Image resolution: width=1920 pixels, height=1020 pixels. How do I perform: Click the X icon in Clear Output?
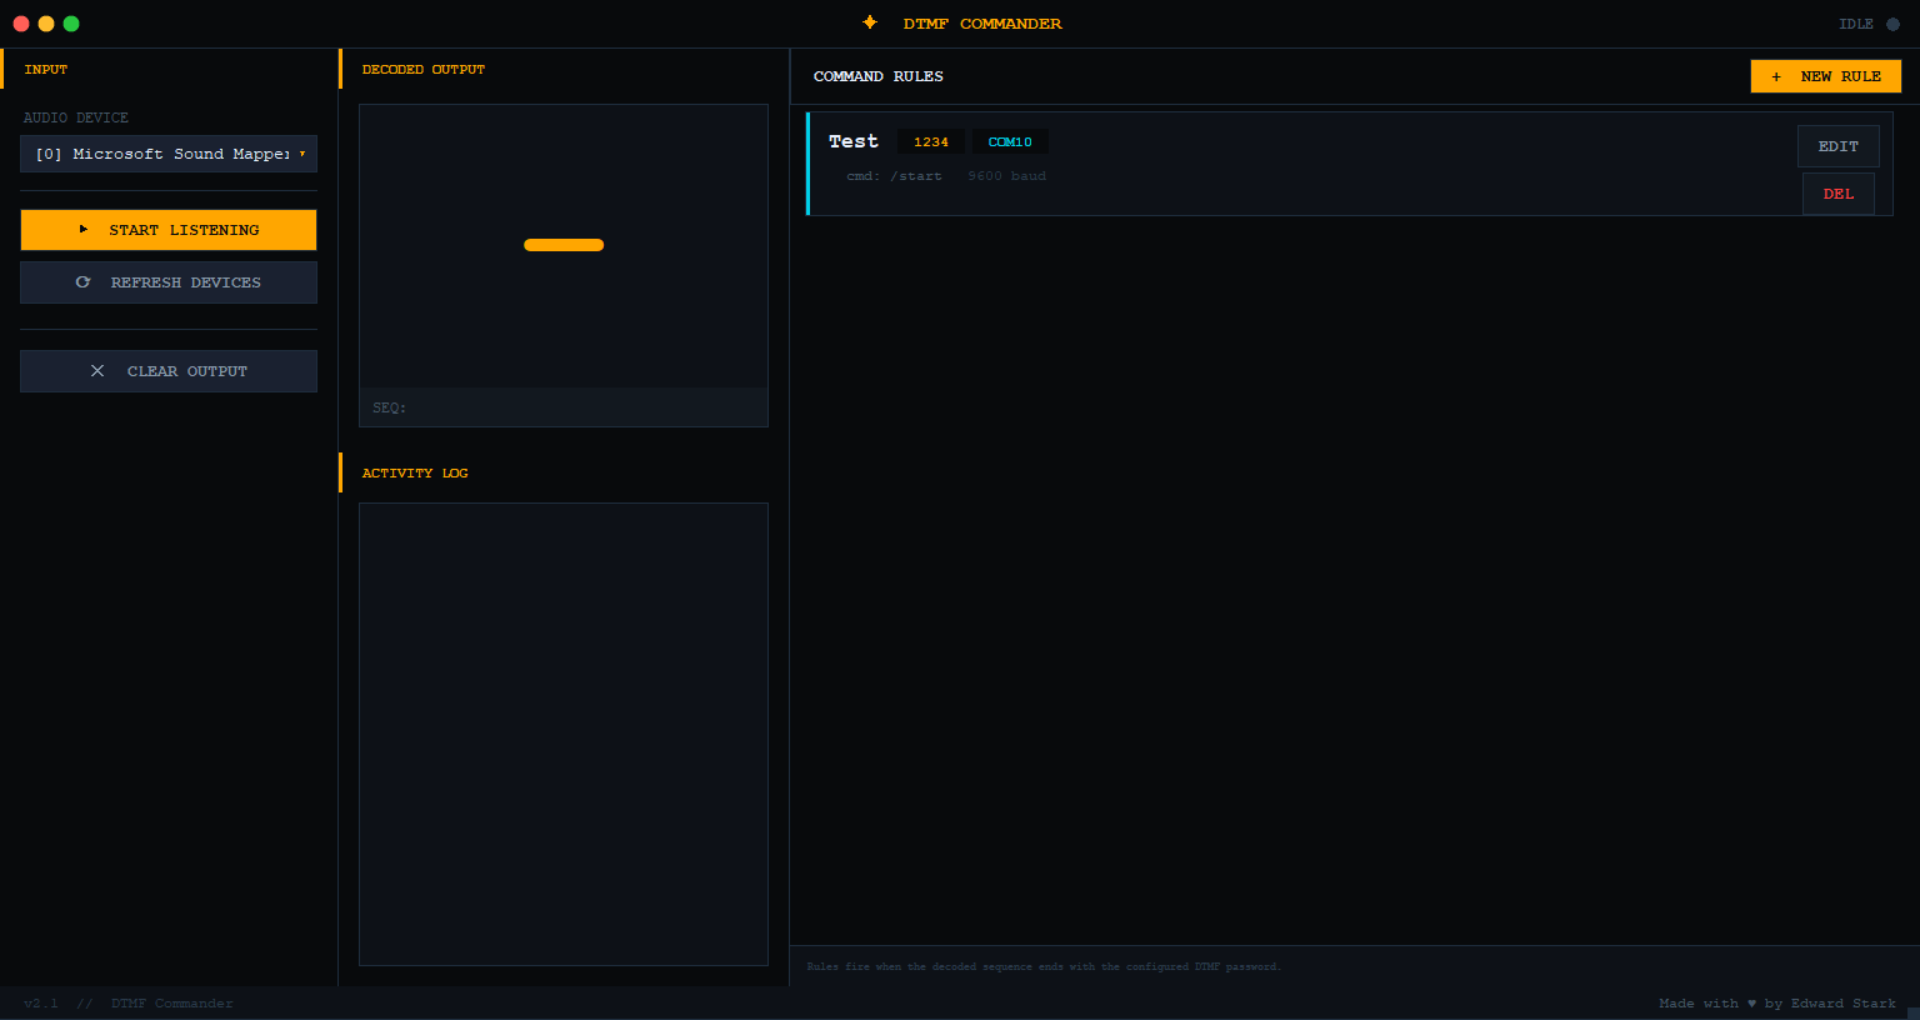tap(97, 370)
